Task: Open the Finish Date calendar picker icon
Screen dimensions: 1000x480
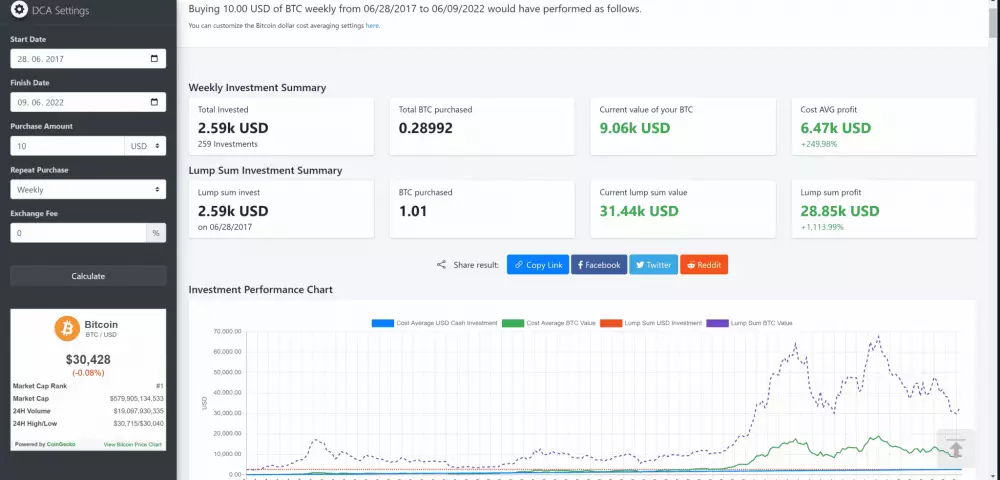Action: [153, 102]
